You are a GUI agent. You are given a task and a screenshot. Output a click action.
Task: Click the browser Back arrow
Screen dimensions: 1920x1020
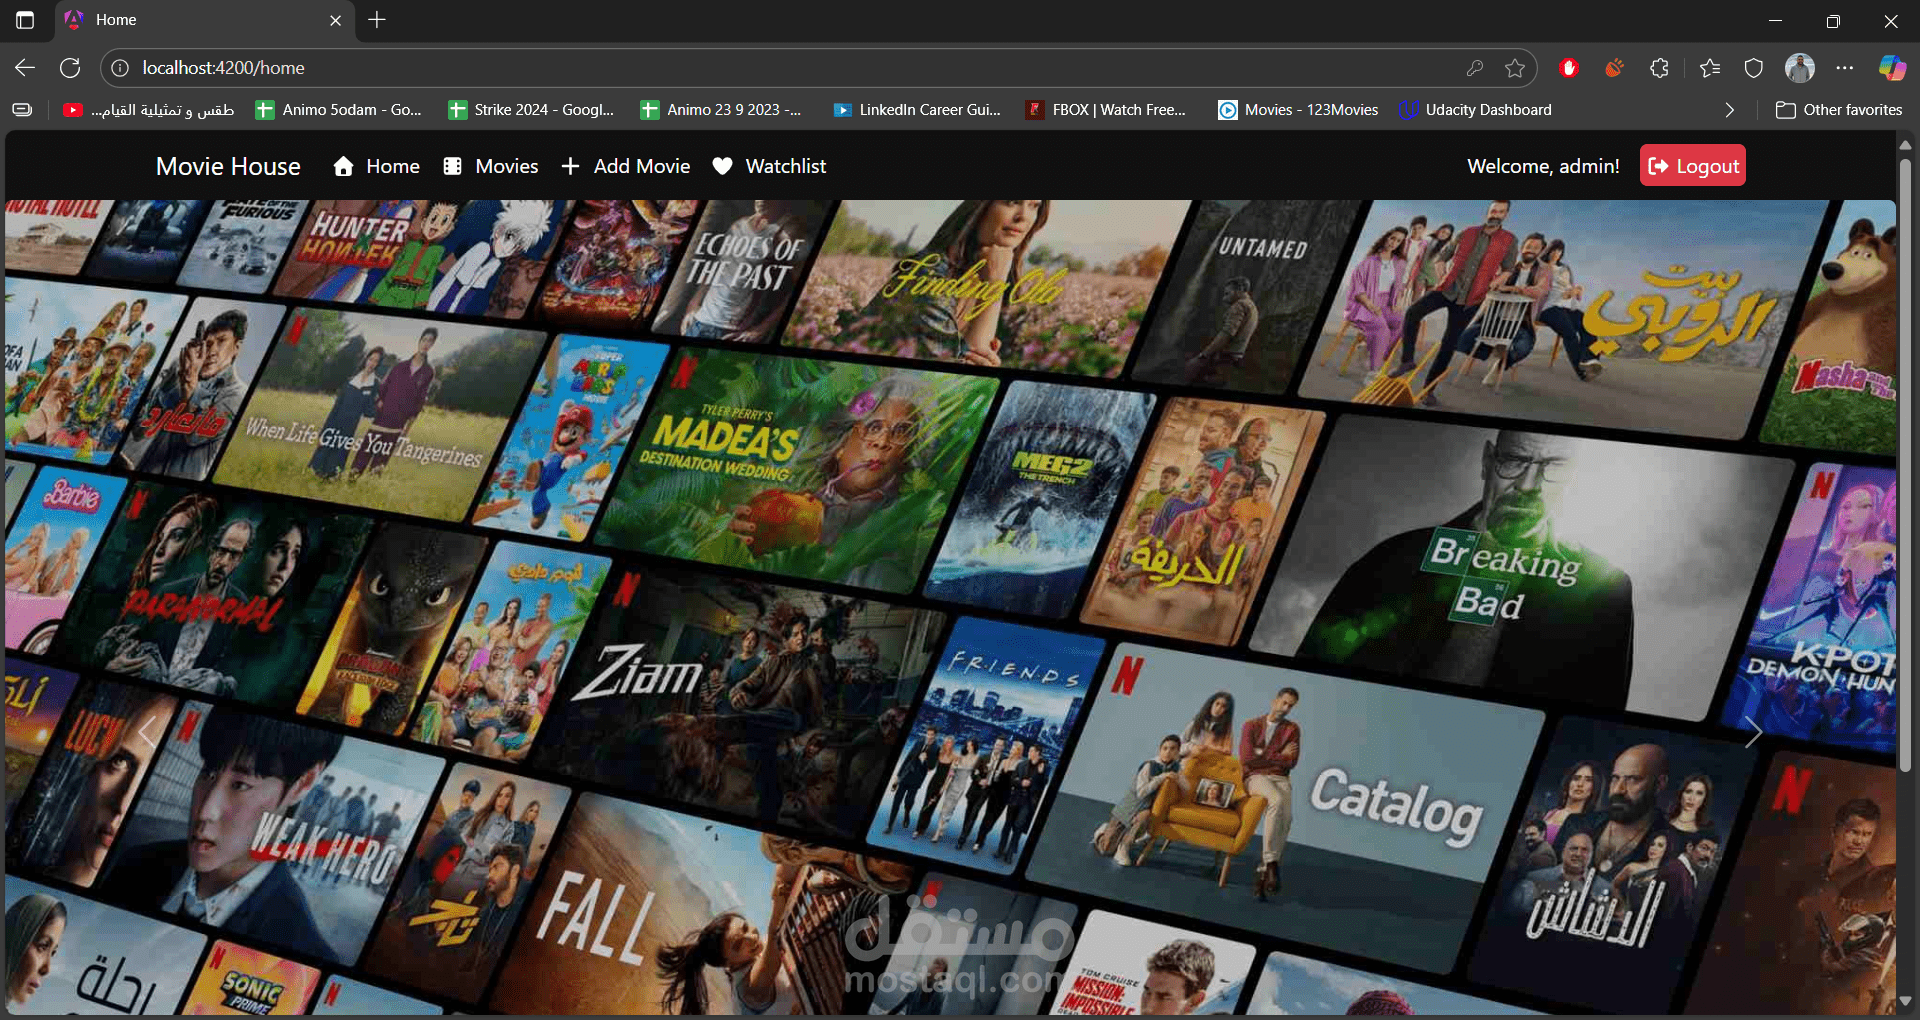point(25,68)
